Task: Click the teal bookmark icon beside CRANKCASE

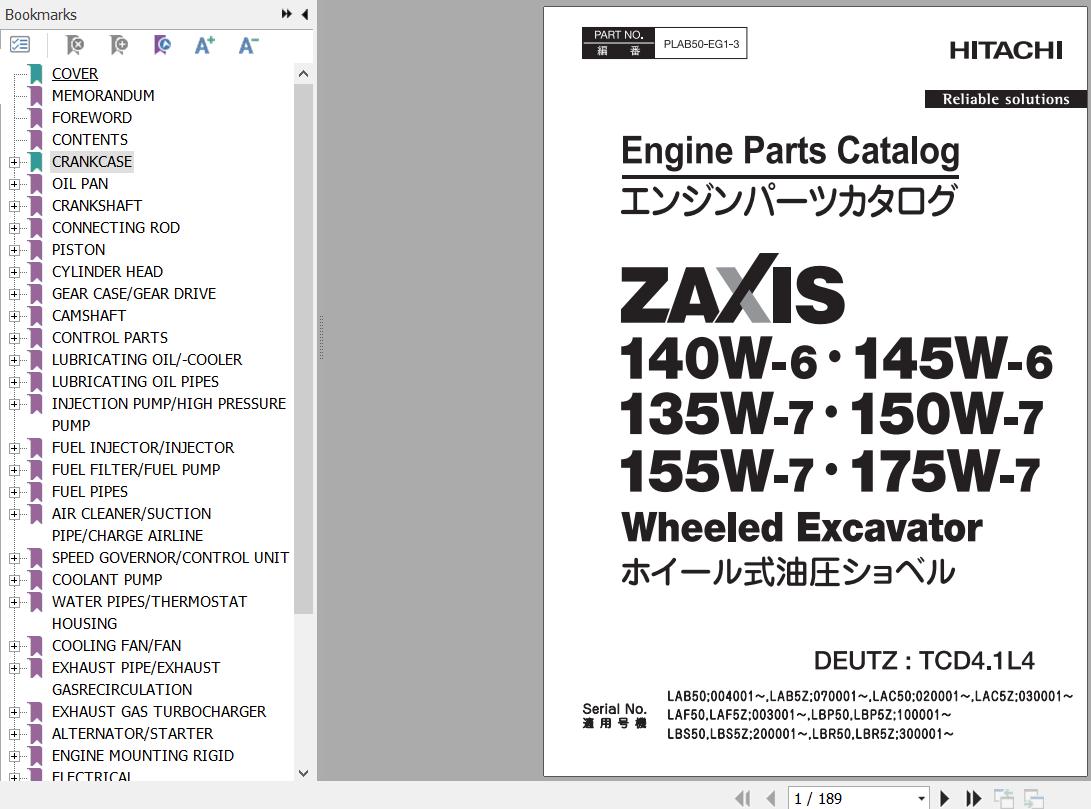Action: [x=36, y=162]
